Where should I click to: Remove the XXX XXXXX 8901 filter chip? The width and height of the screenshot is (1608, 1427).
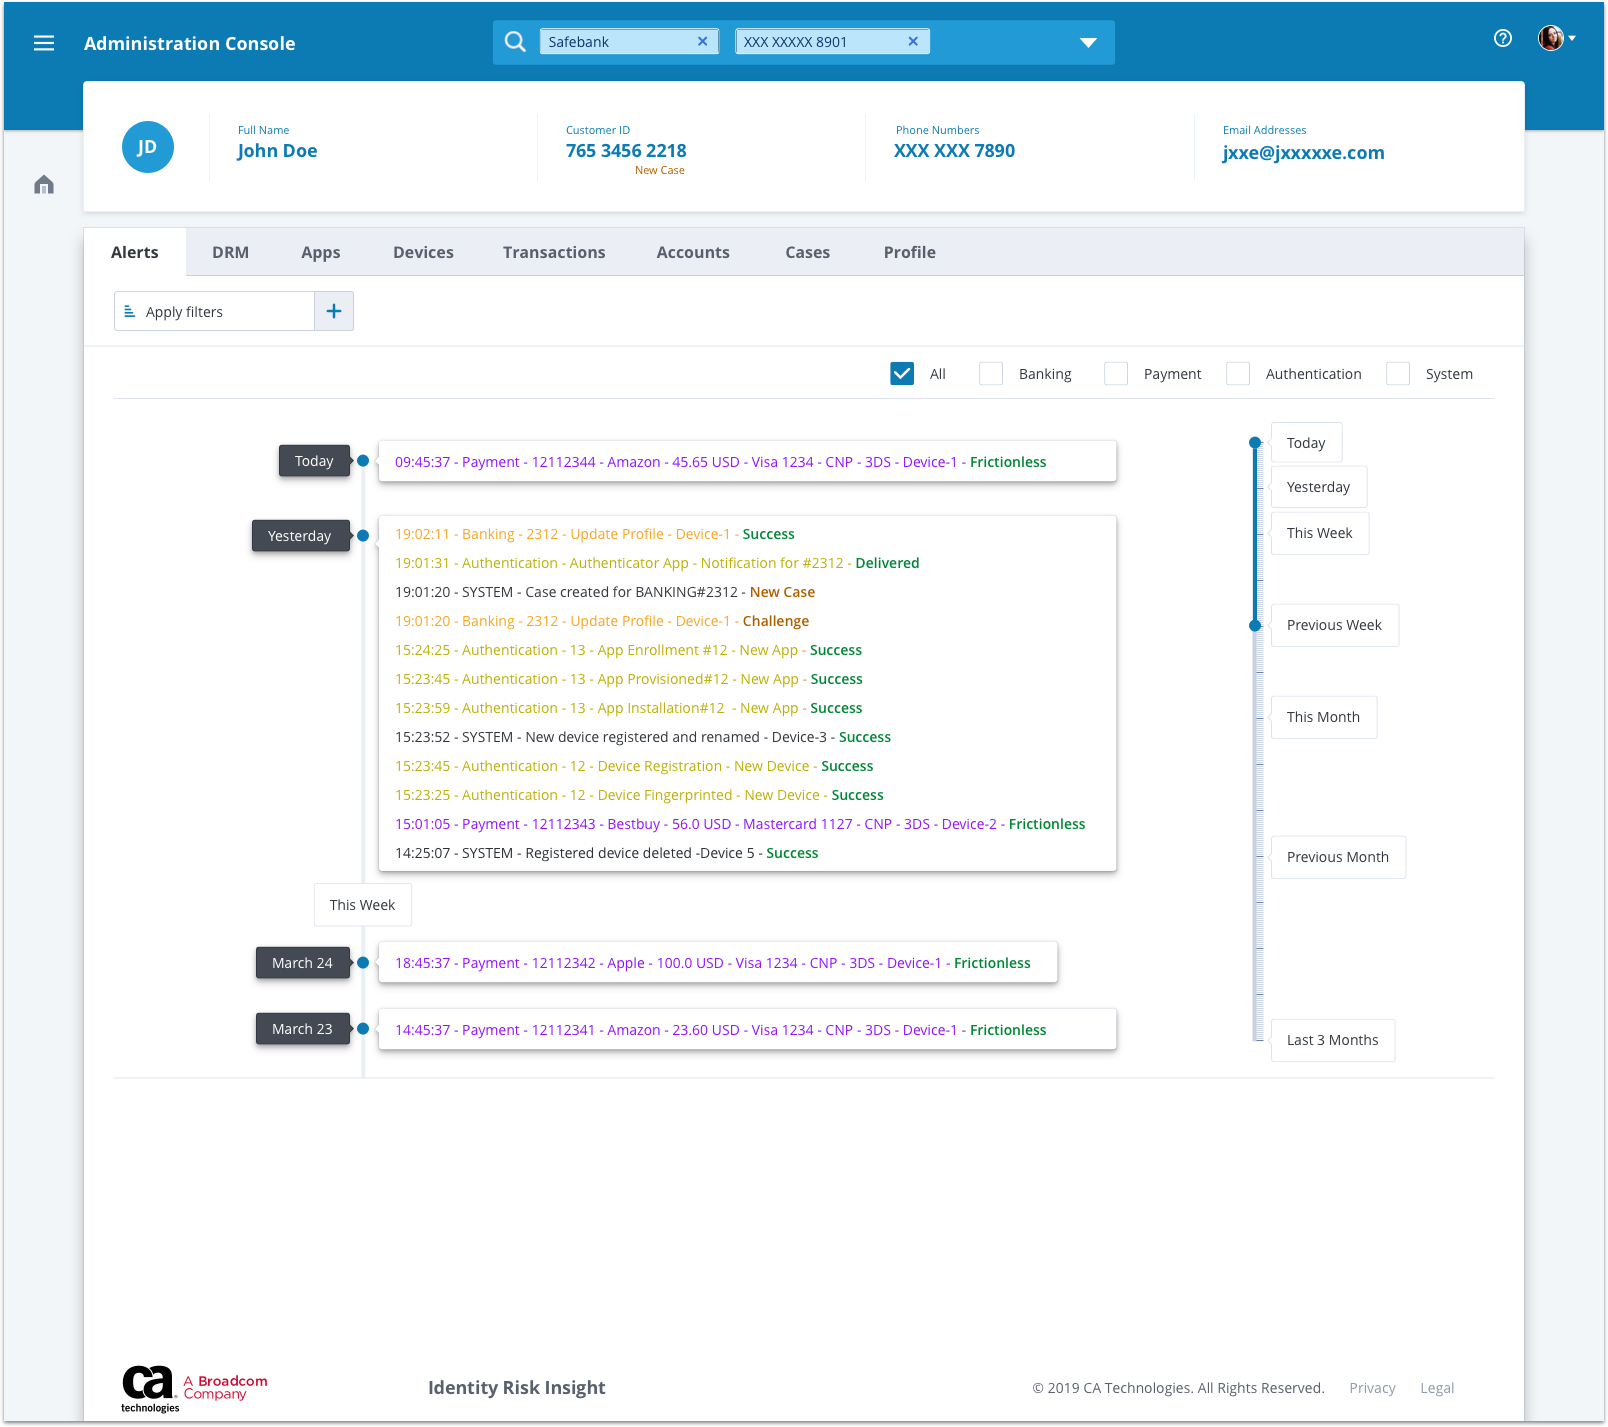tap(913, 41)
